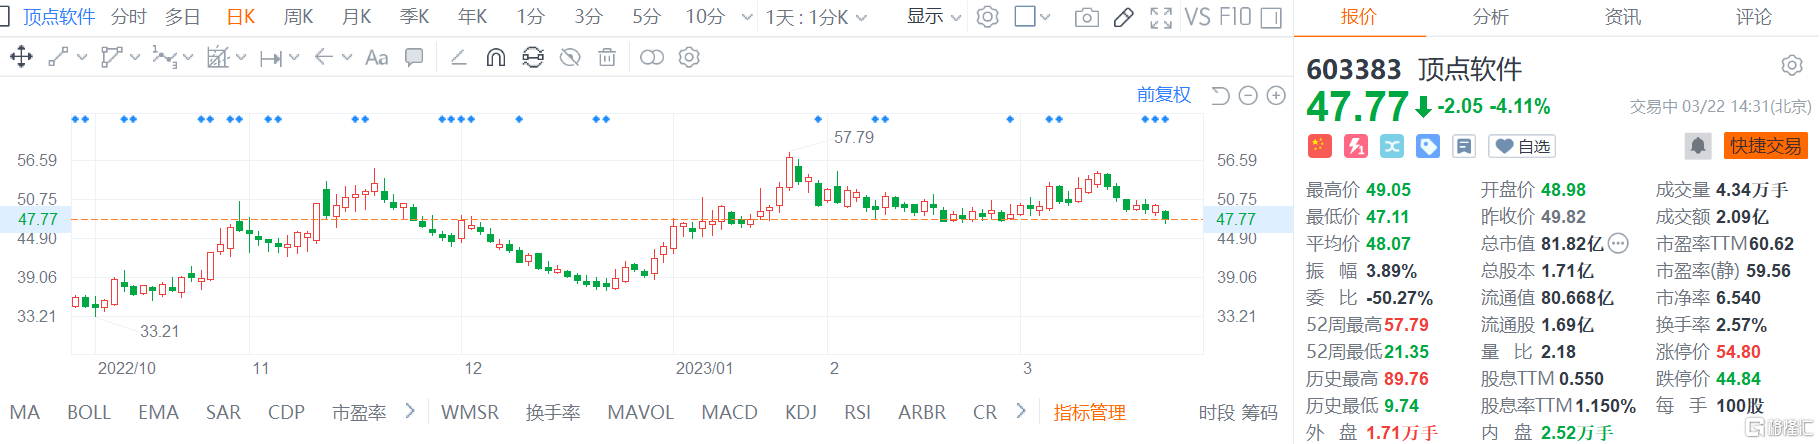1820x444 pixels.
Task: Zoom out the chart with minus icon
Action: pyautogui.click(x=1248, y=95)
